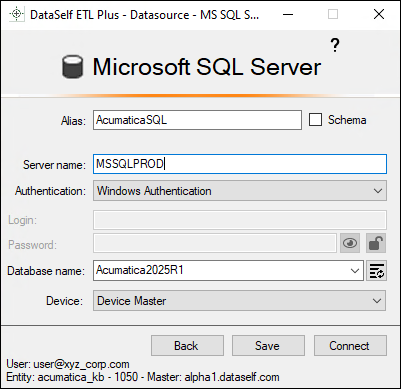The height and width of the screenshot is (389, 401).
Task: Minimize the DataSelf ETL Plus window
Action: coord(288,14)
